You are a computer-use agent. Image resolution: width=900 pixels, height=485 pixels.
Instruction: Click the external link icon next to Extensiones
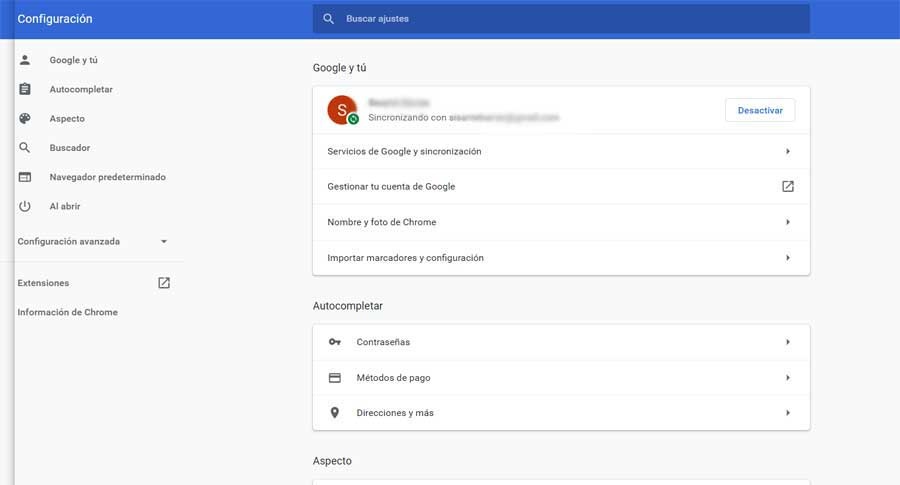[164, 282]
